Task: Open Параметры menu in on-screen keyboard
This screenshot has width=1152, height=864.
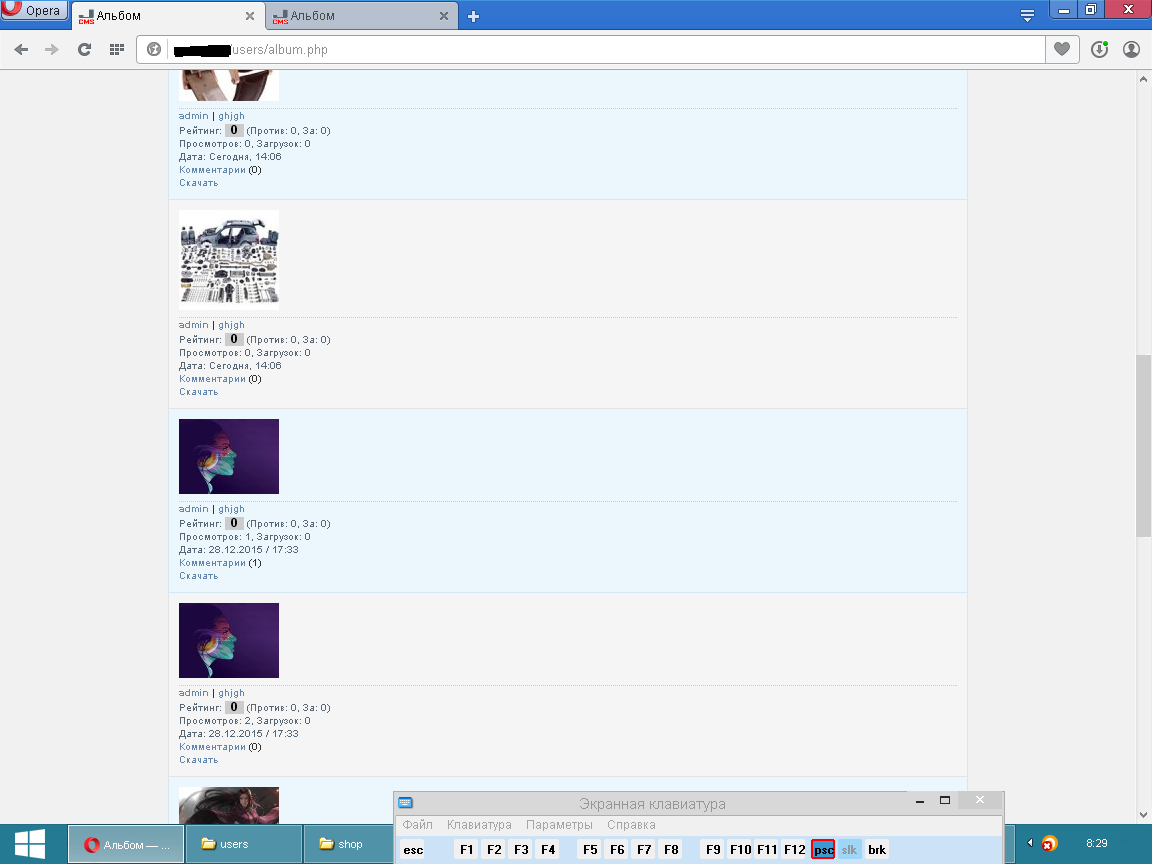Action: pyautogui.click(x=559, y=824)
